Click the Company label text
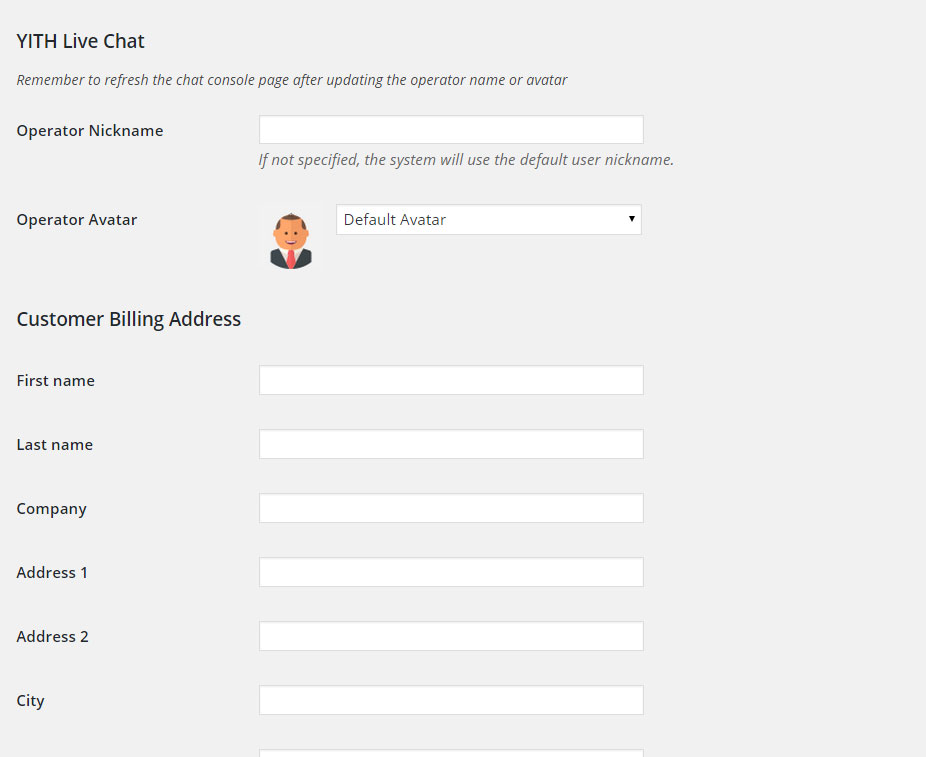Image resolution: width=926 pixels, height=757 pixels. click(x=51, y=509)
